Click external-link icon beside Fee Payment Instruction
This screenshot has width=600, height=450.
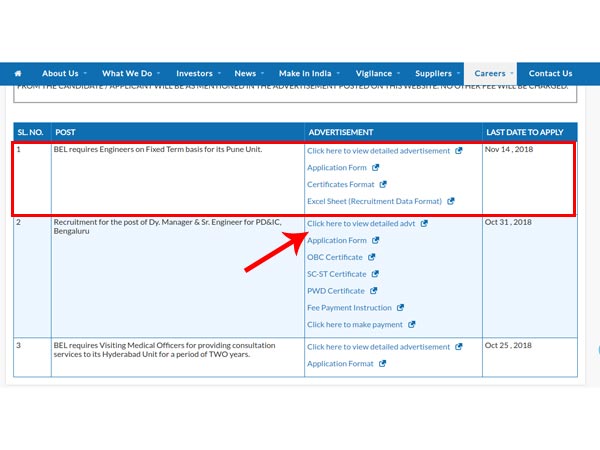coord(400,308)
